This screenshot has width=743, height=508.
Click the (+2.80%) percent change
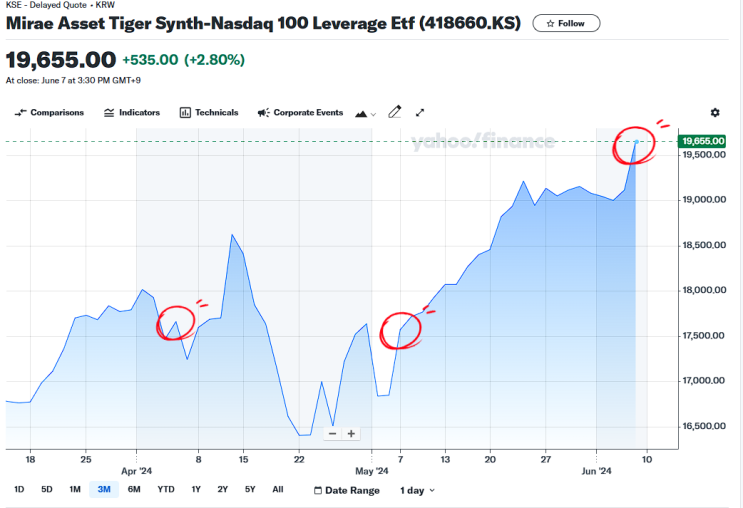pyautogui.click(x=214, y=60)
